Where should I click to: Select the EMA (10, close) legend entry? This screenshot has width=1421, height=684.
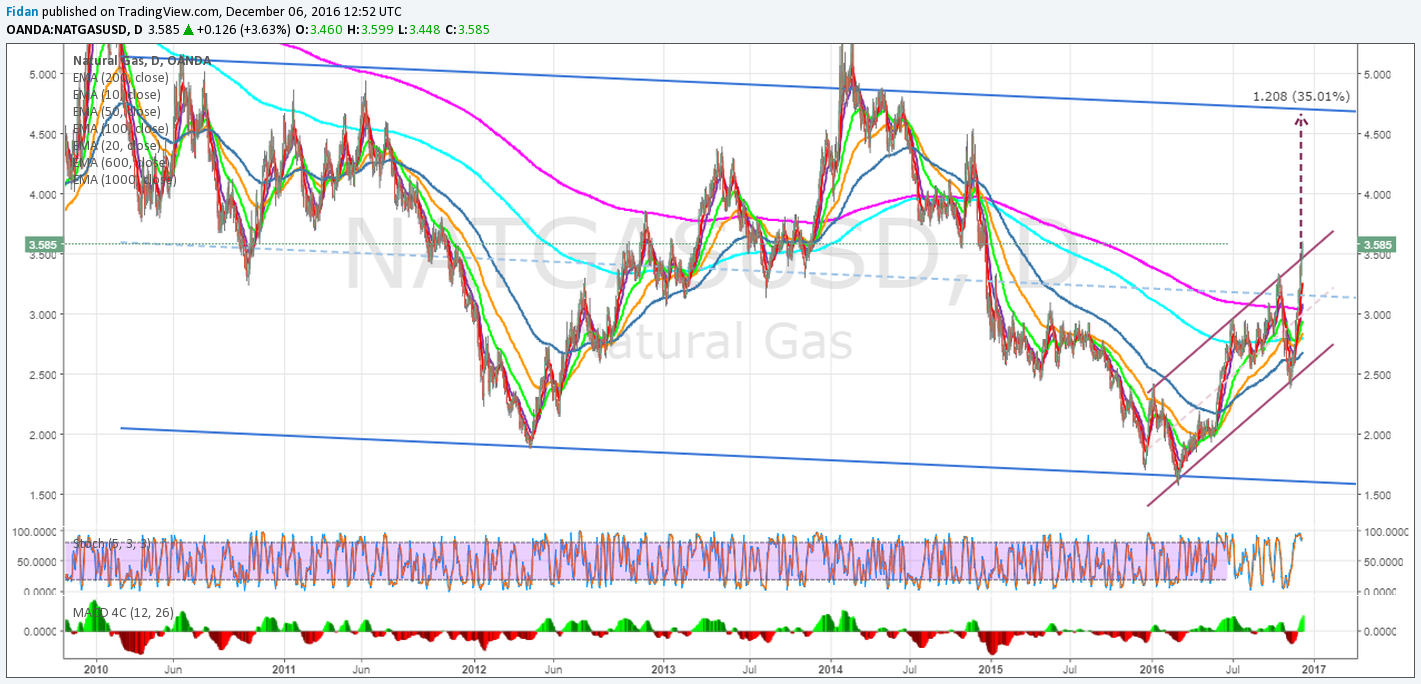click(117, 95)
